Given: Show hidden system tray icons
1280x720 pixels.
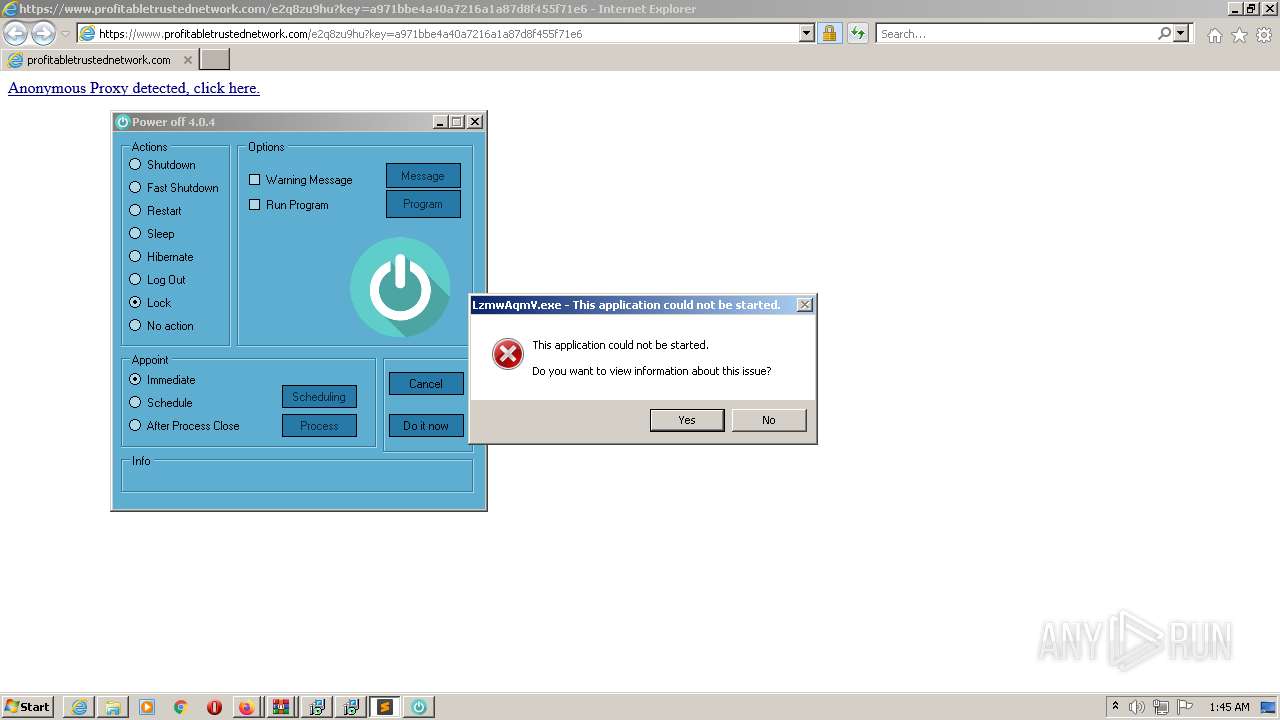Looking at the screenshot, I should tap(1116, 707).
